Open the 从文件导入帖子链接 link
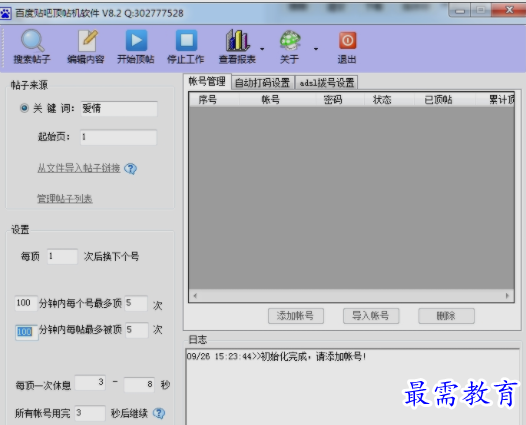 [79, 168]
